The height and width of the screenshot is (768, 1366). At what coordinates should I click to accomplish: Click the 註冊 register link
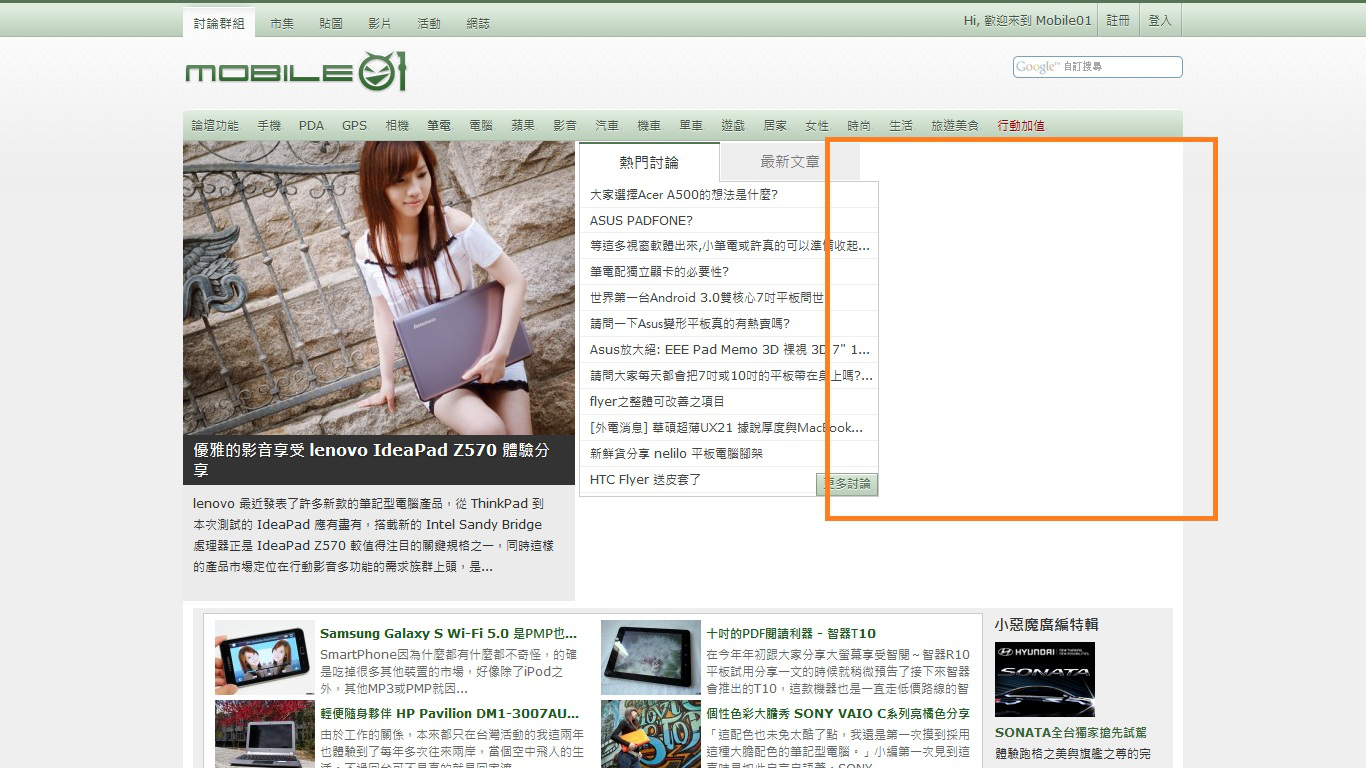pyautogui.click(x=1118, y=20)
